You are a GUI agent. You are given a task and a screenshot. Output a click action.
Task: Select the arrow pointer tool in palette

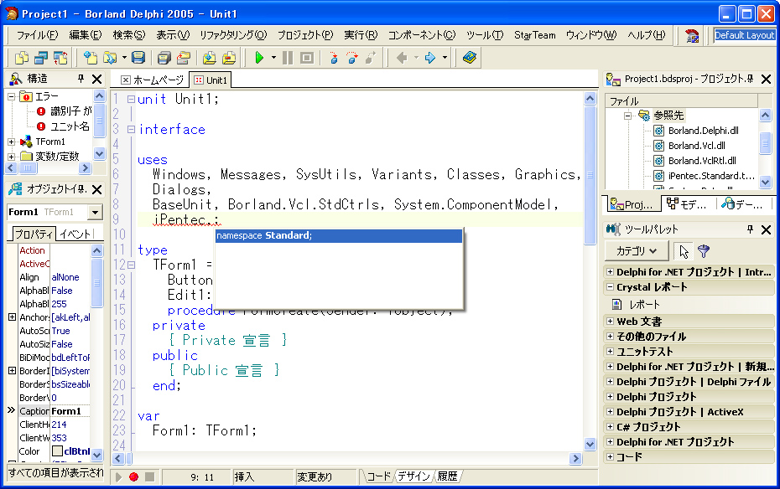tap(683, 251)
